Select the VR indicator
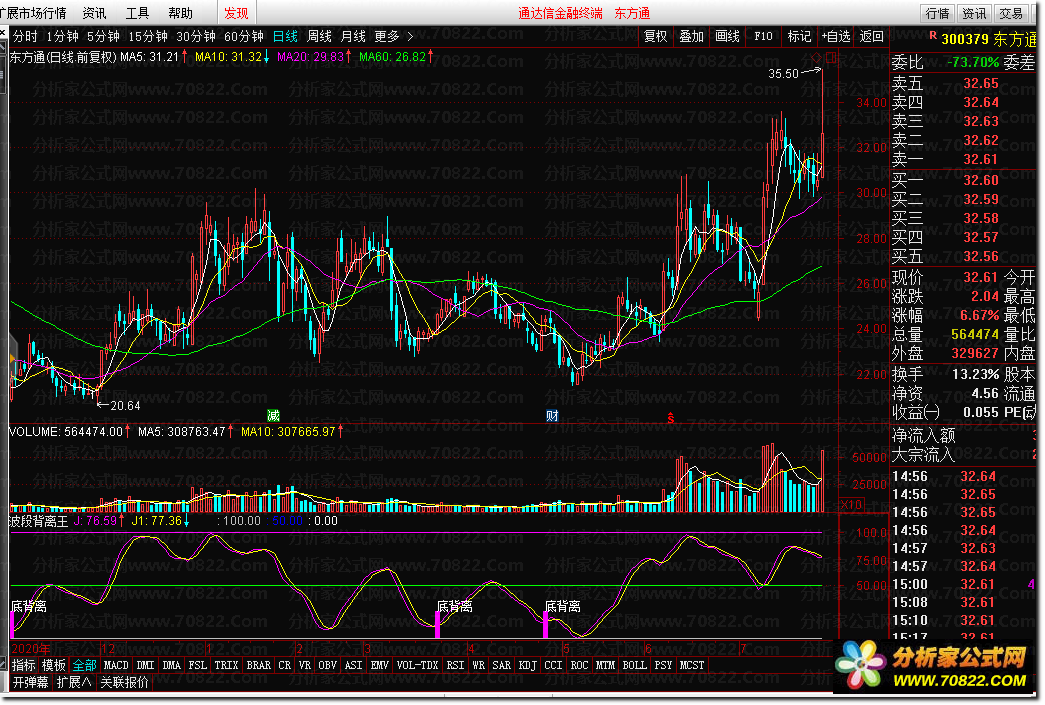The width and height of the screenshot is (1045, 705). [x=305, y=665]
